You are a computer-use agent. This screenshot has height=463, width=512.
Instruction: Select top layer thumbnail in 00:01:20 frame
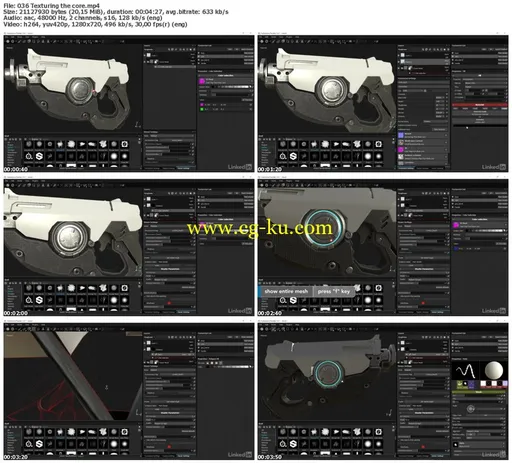pos(403,55)
